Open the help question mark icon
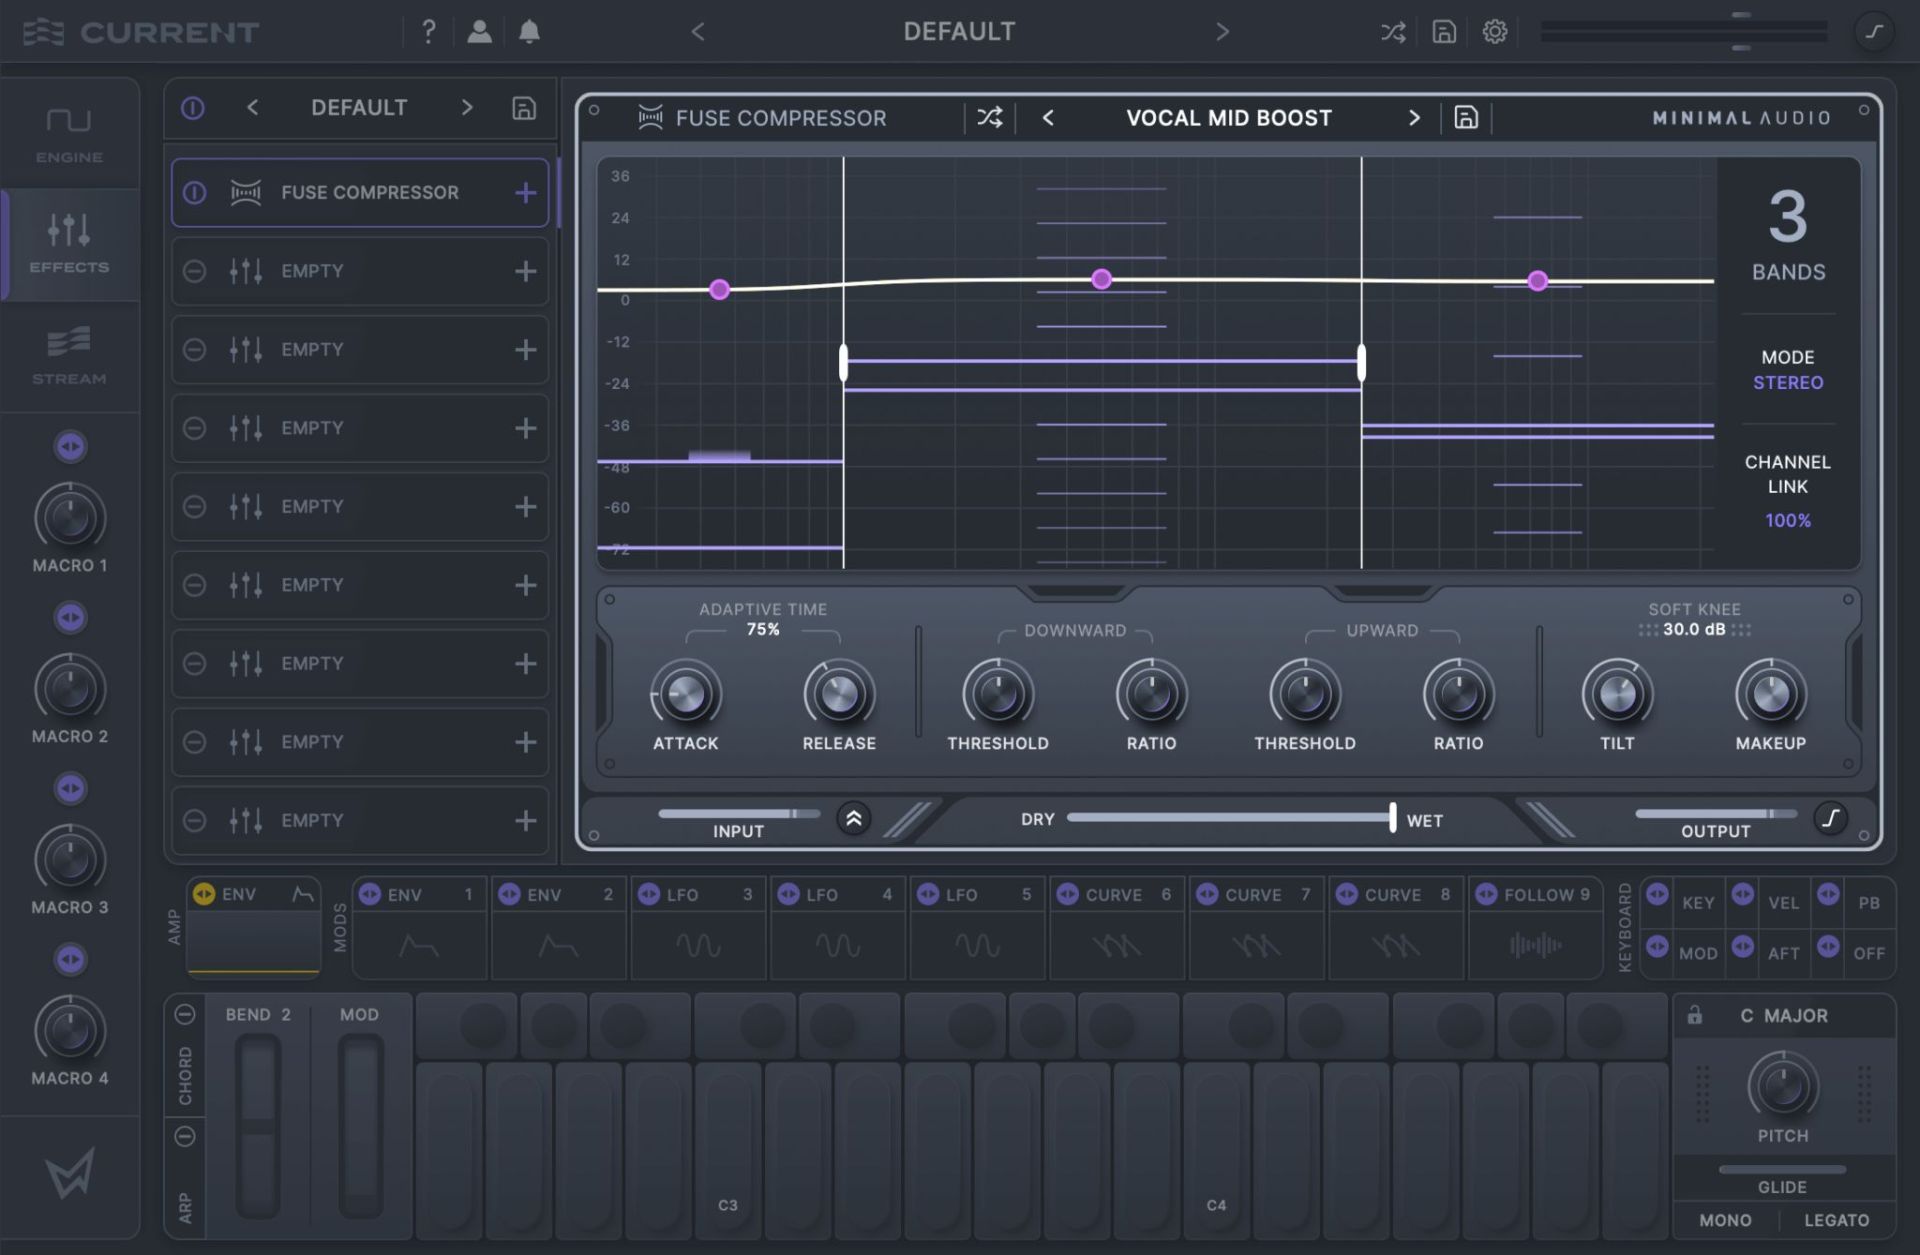 coord(428,32)
